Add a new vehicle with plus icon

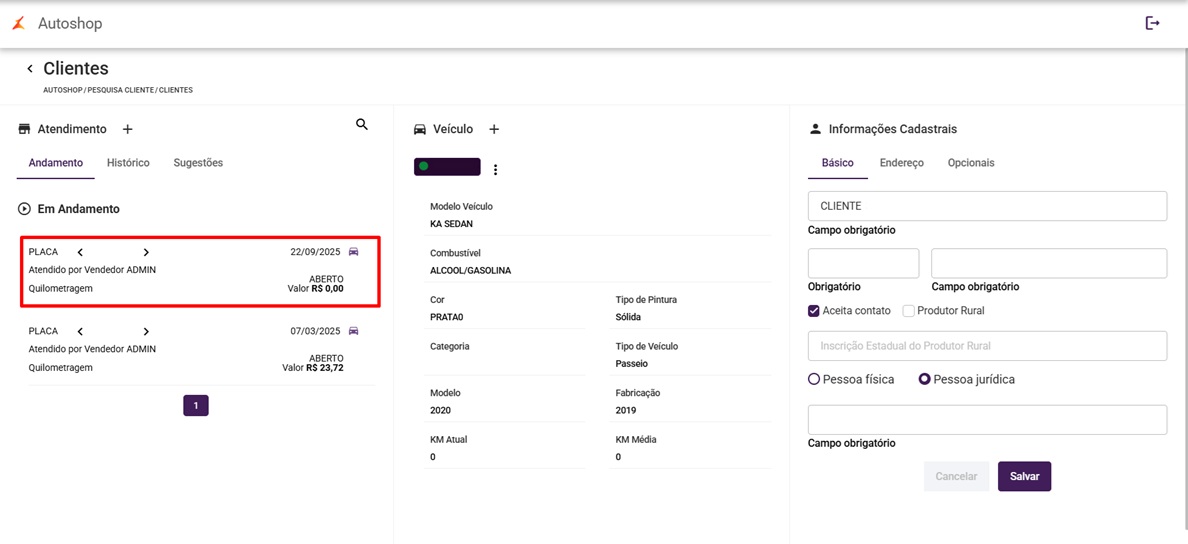click(x=494, y=129)
